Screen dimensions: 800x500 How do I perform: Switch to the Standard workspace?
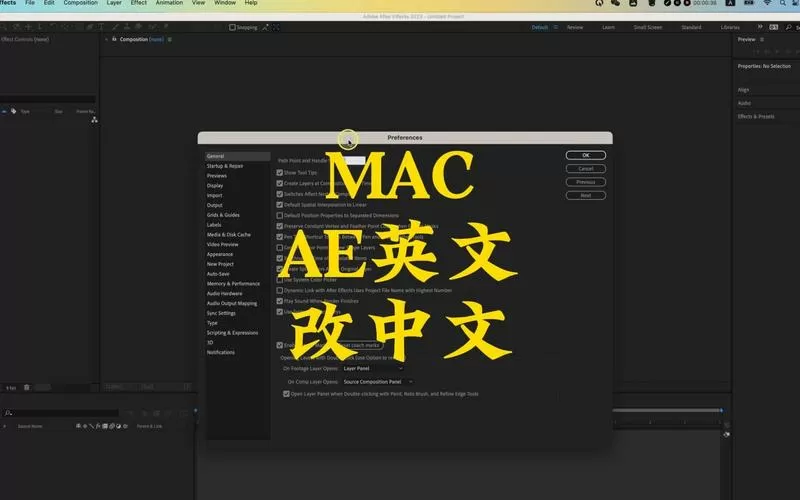point(691,27)
